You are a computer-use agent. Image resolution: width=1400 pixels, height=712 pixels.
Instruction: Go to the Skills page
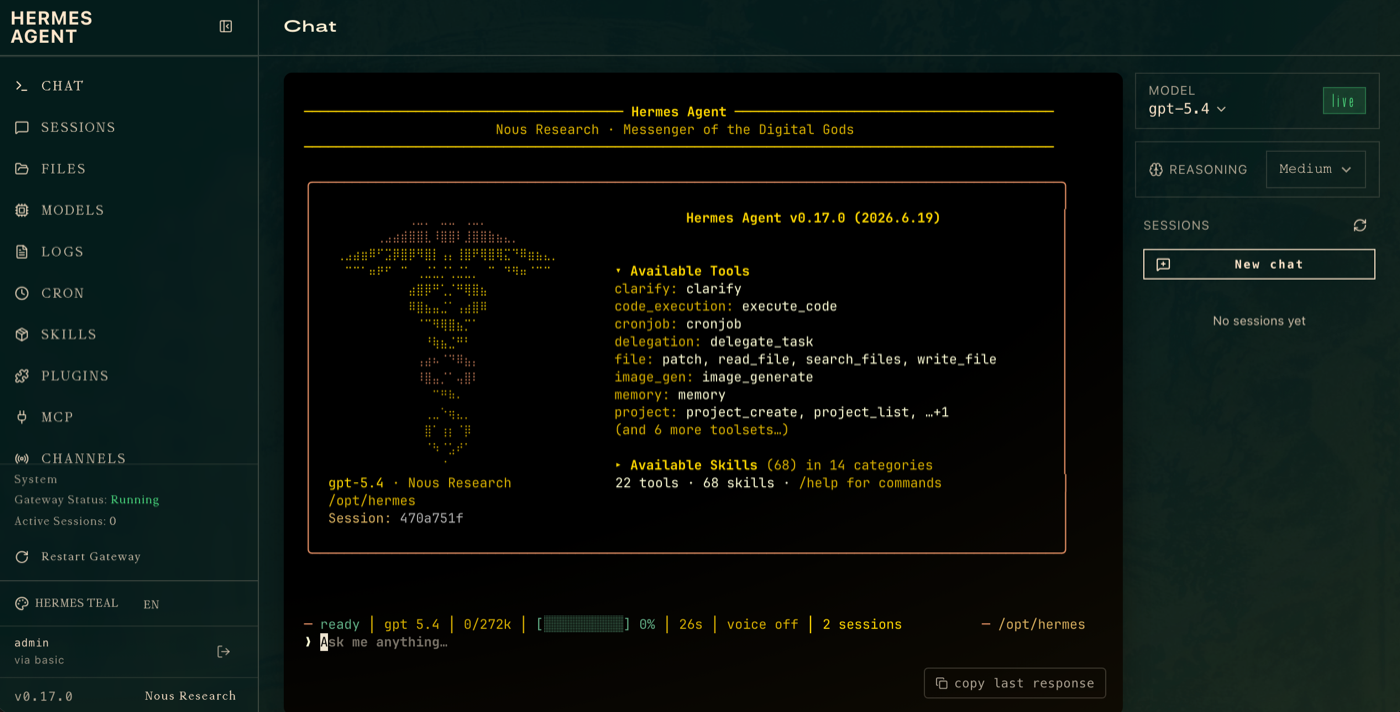(x=129, y=335)
